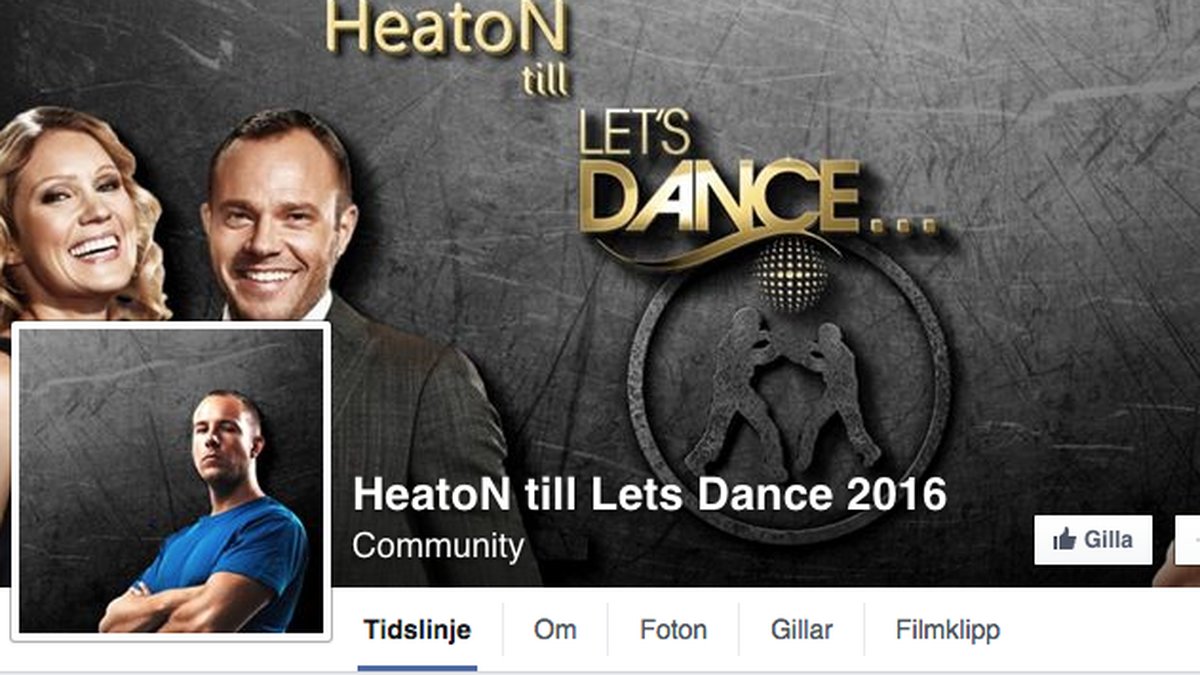Image resolution: width=1200 pixels, height=675 pixels.
Task: Like the page with the Gilla button
Action: (x=1093, y=540)
